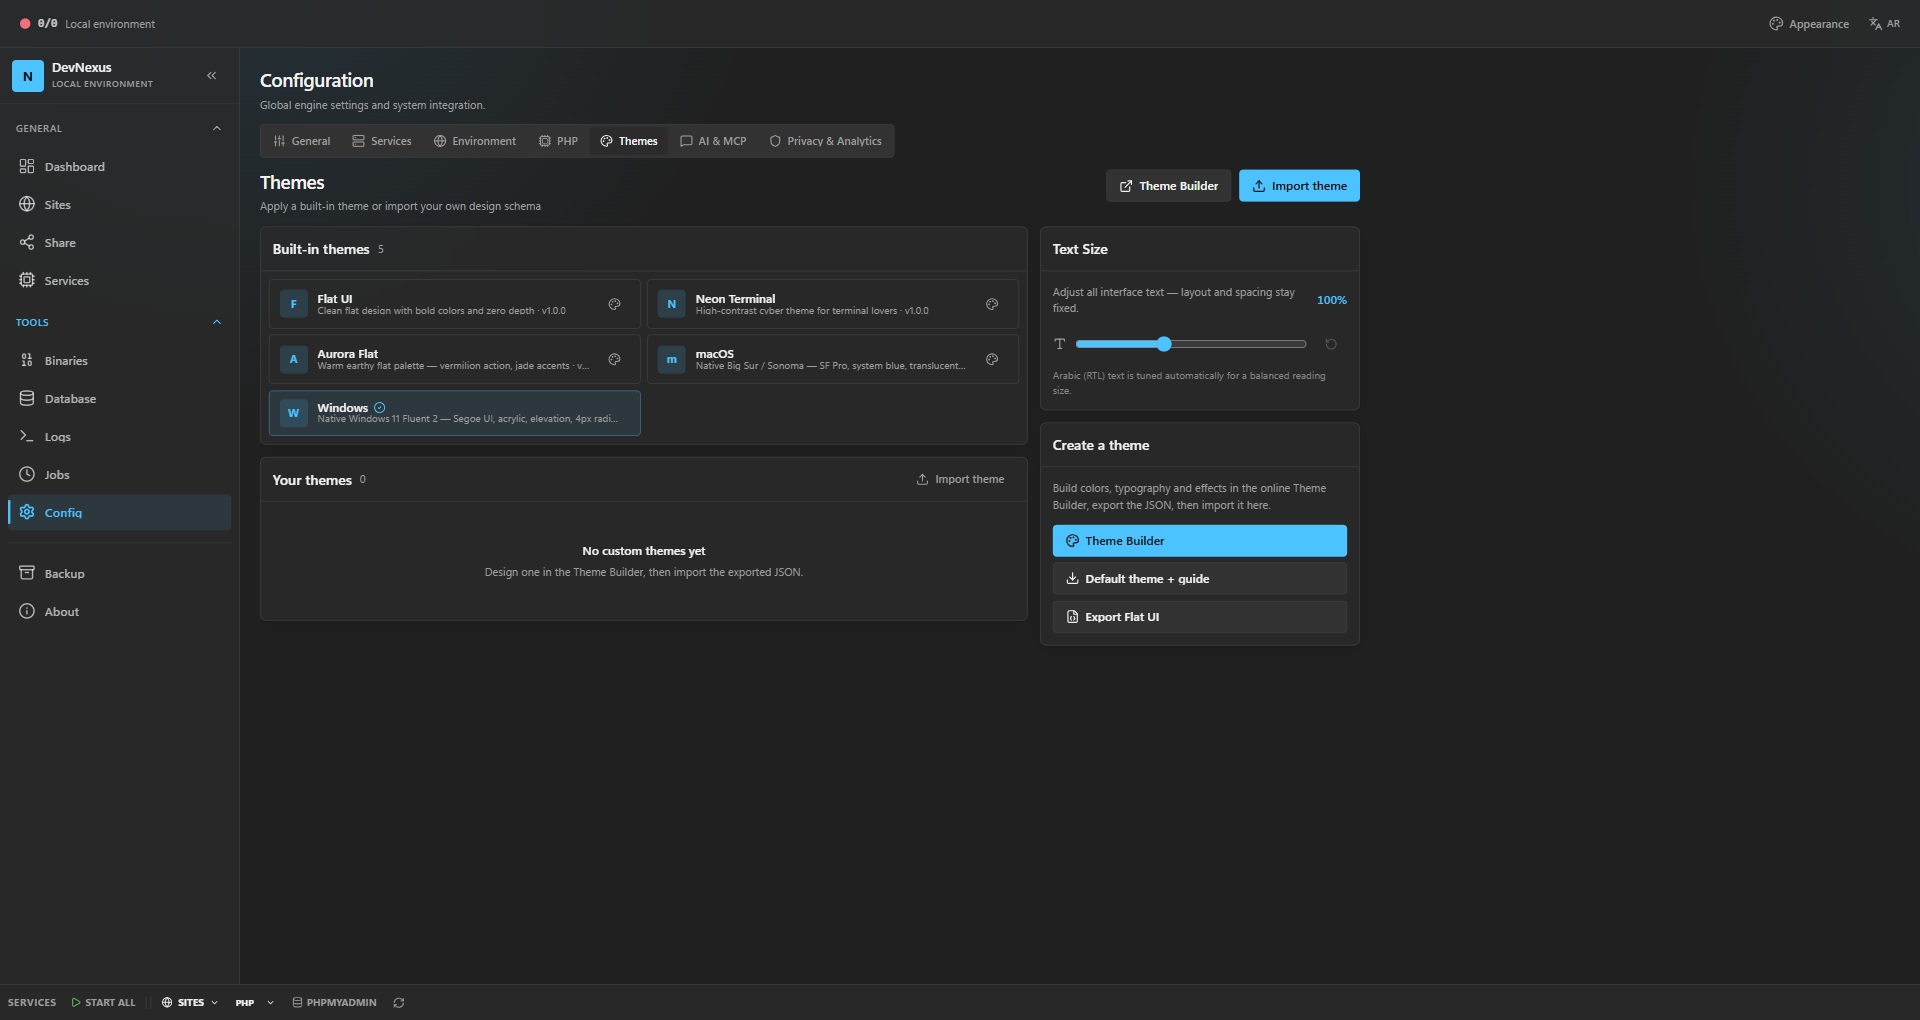Image resolution: width=1920 pixels, height=1020 pixels.
Task: Open PHPMYADMIN from the status bar
Action: pos(334,1003)
